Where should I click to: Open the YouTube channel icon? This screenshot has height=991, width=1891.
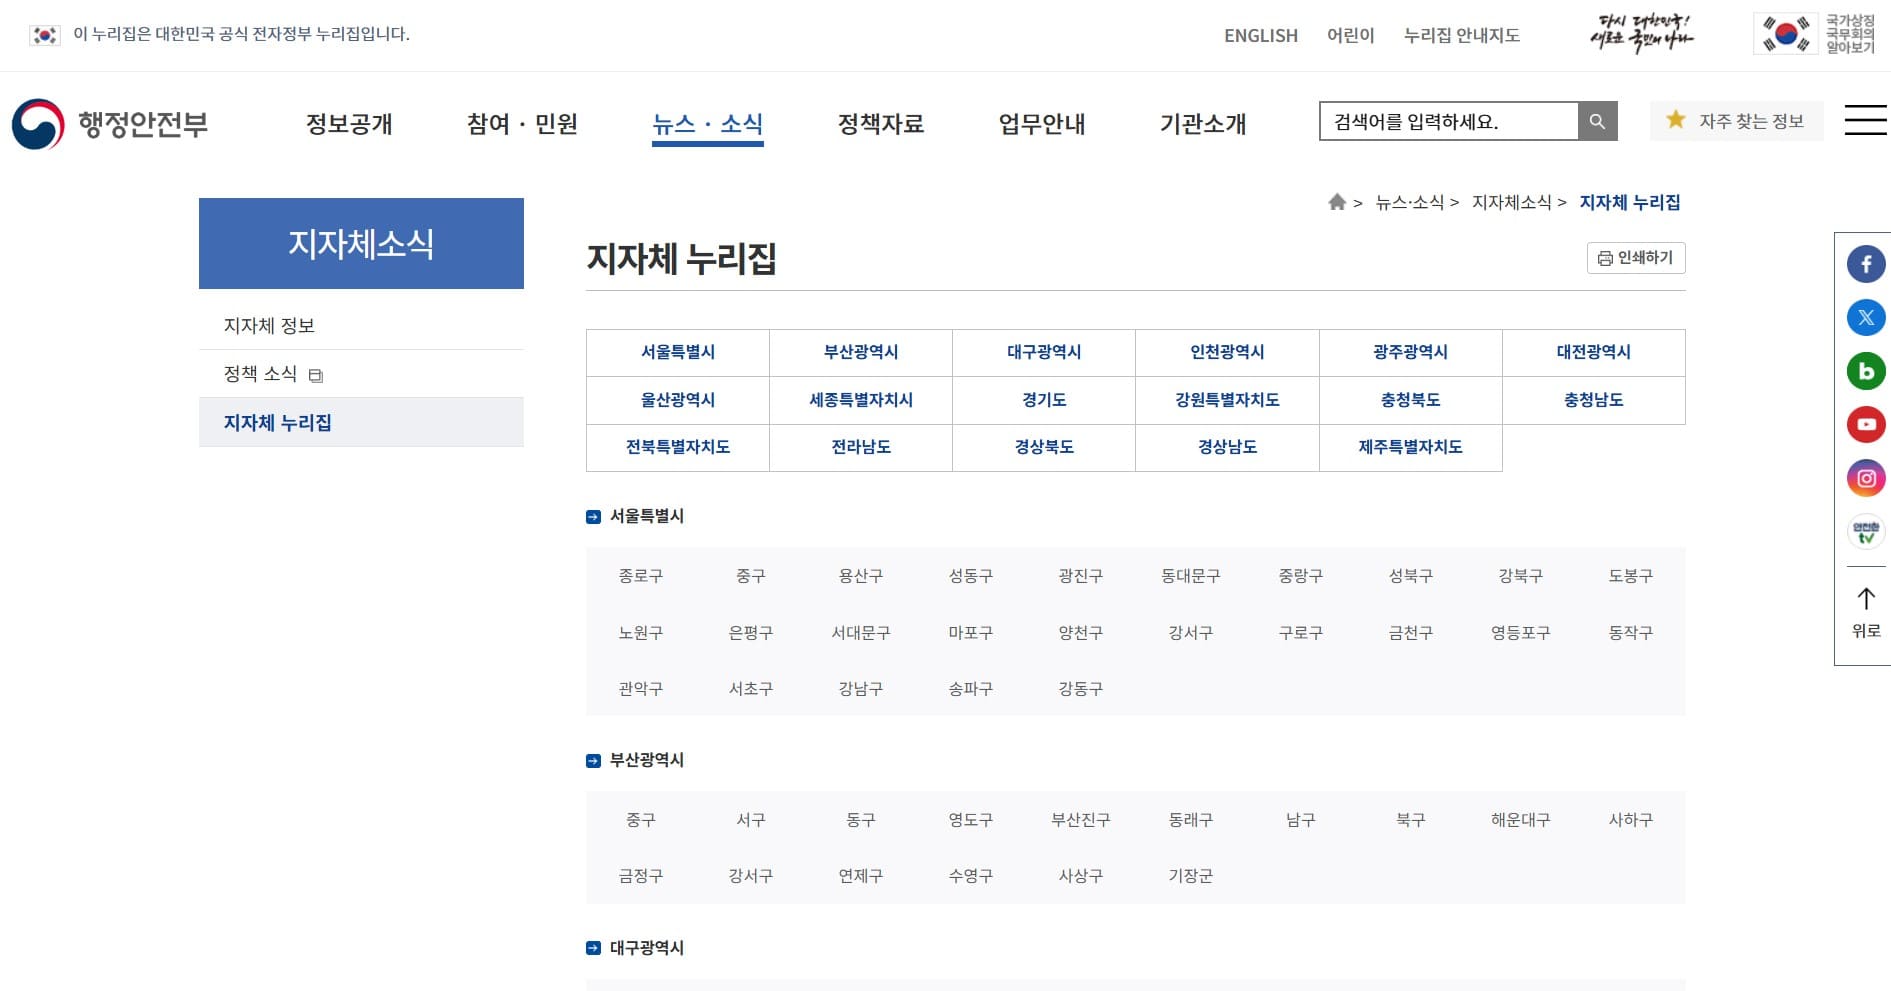pos(1865,424)
